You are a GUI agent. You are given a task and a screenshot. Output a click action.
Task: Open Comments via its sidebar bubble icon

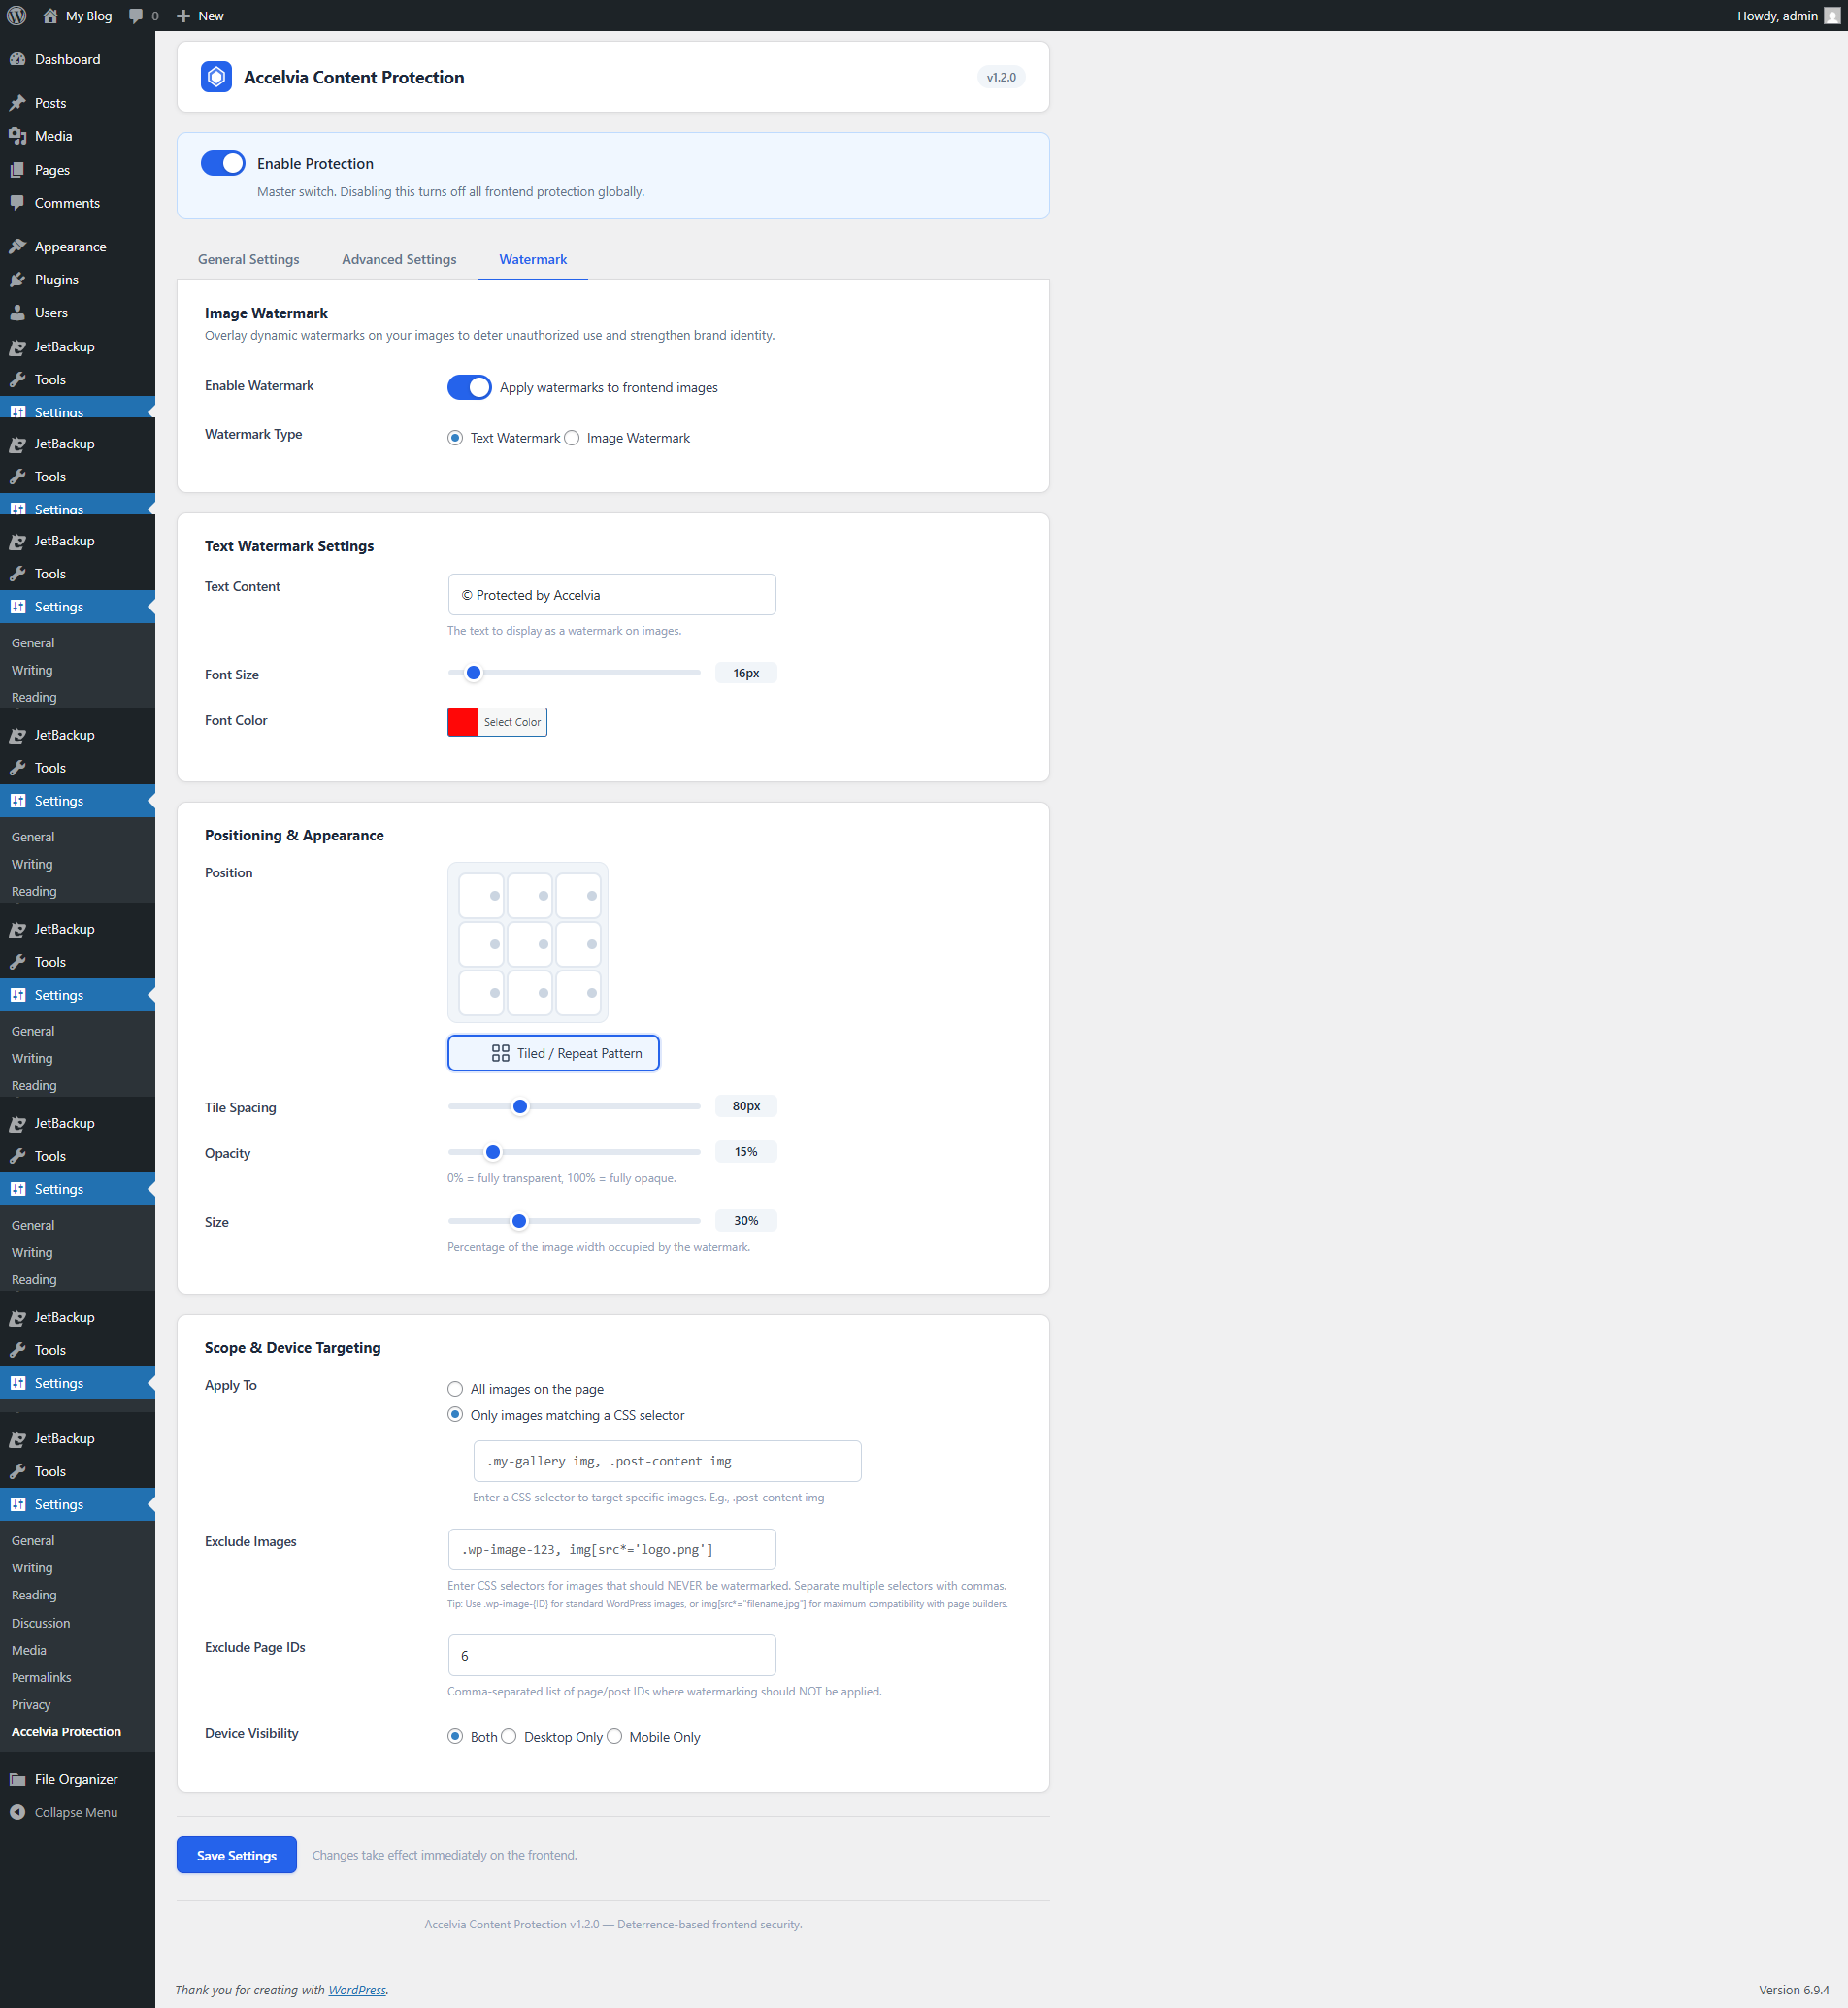point(17,203)
